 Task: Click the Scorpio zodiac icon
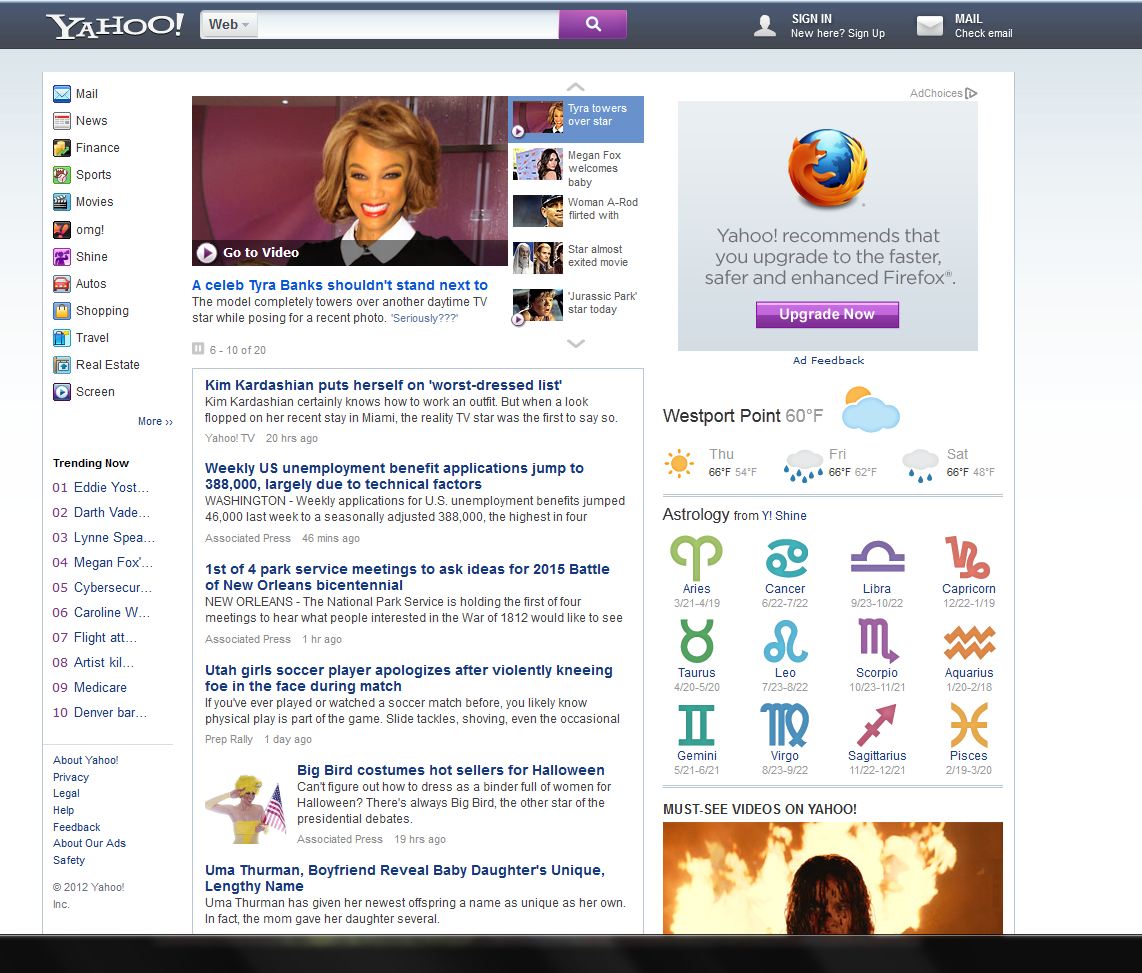(876, 641)
